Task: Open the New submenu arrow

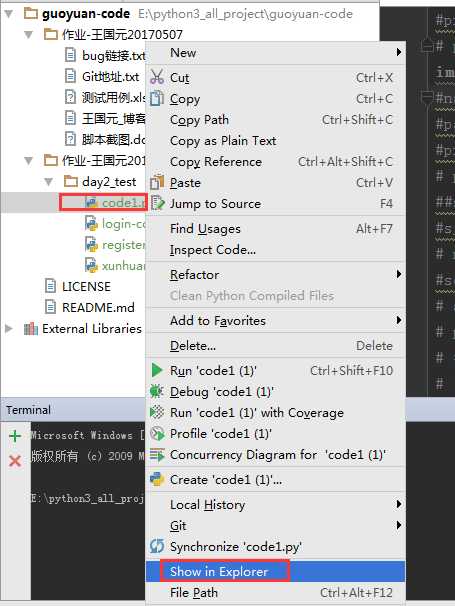Action: point(399,52)
